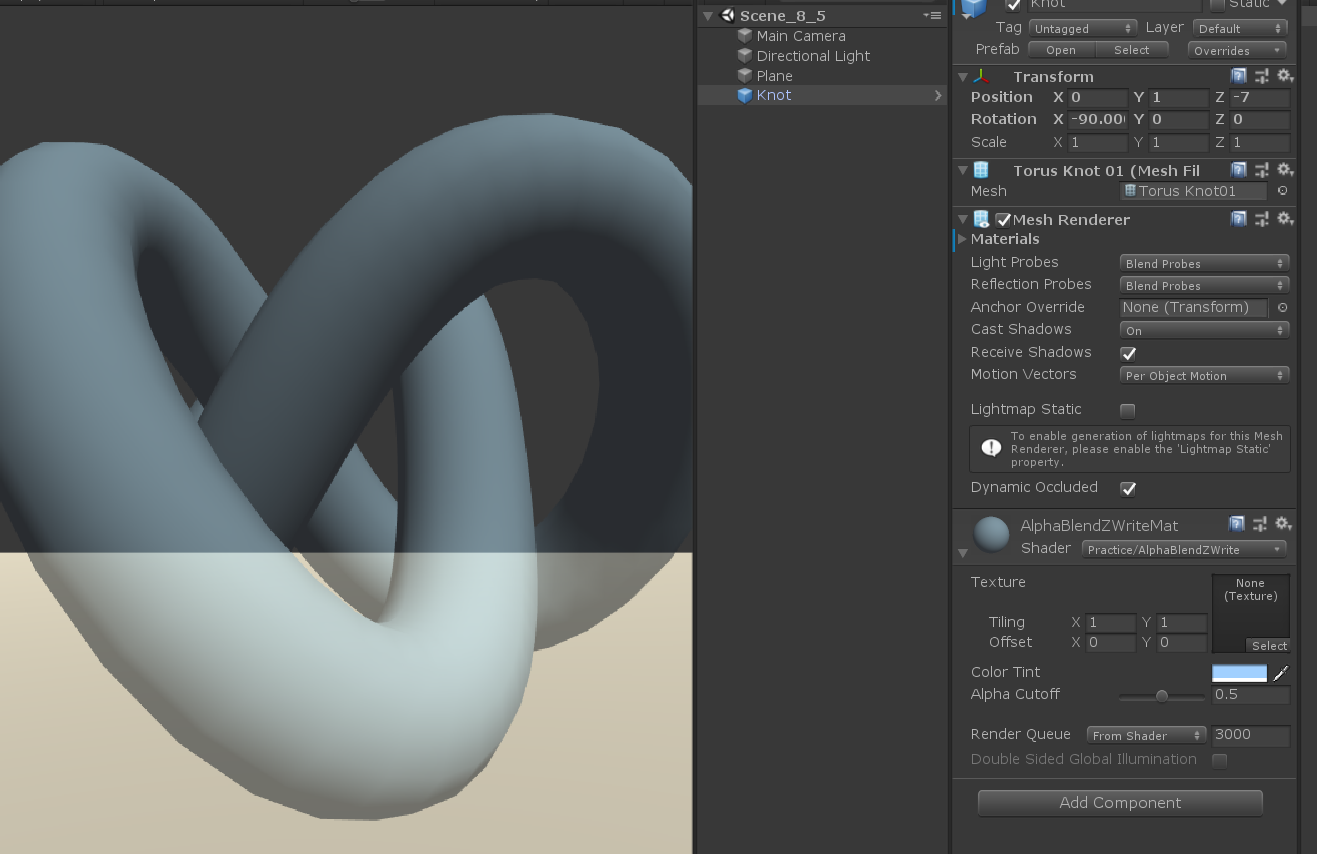The height and width of the screenshot is (854, 1317).
Task: Click the Double Sided Global Illumination checkbox
Action: (1220, 760)
